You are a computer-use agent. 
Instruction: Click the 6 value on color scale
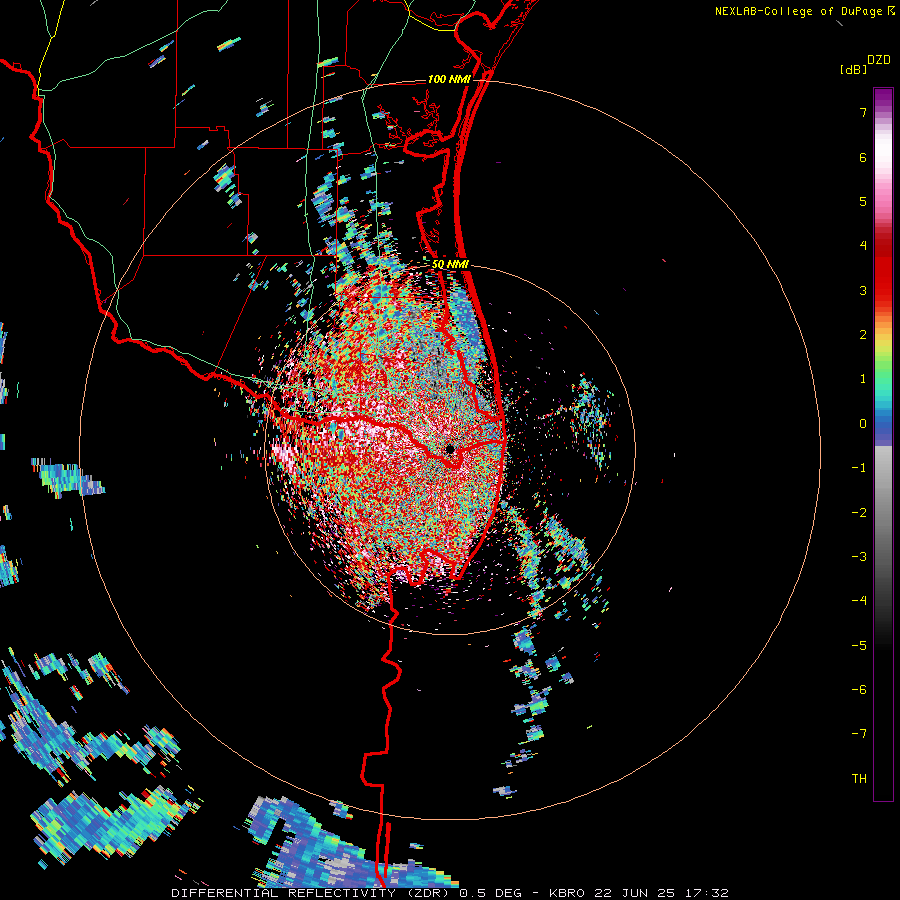(863, 157)
